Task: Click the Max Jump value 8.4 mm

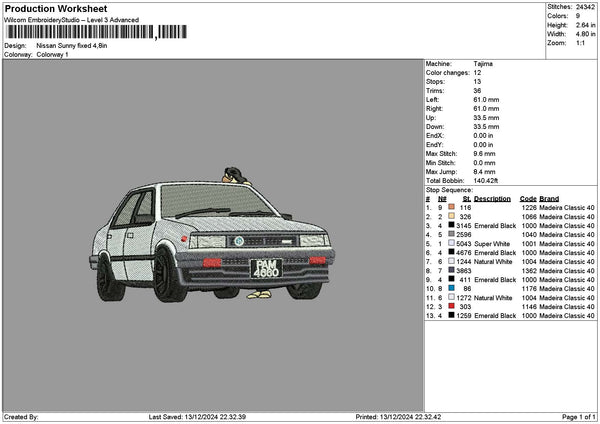Action: click(484, 171)
